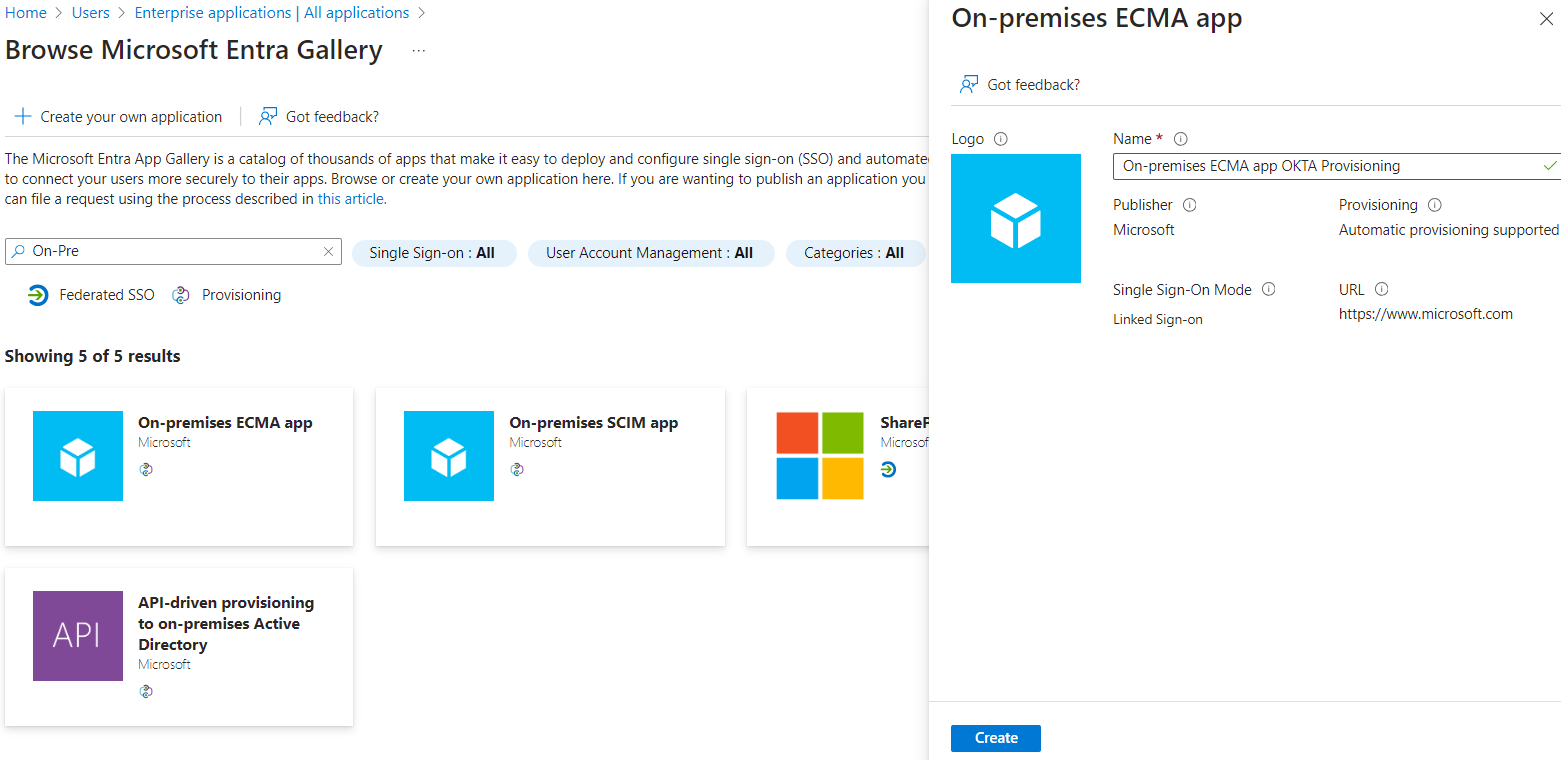Viewport: 1561px width, 760px height.
Task: Edit the Name field for the app
Action: click(x=1337, y=166)
